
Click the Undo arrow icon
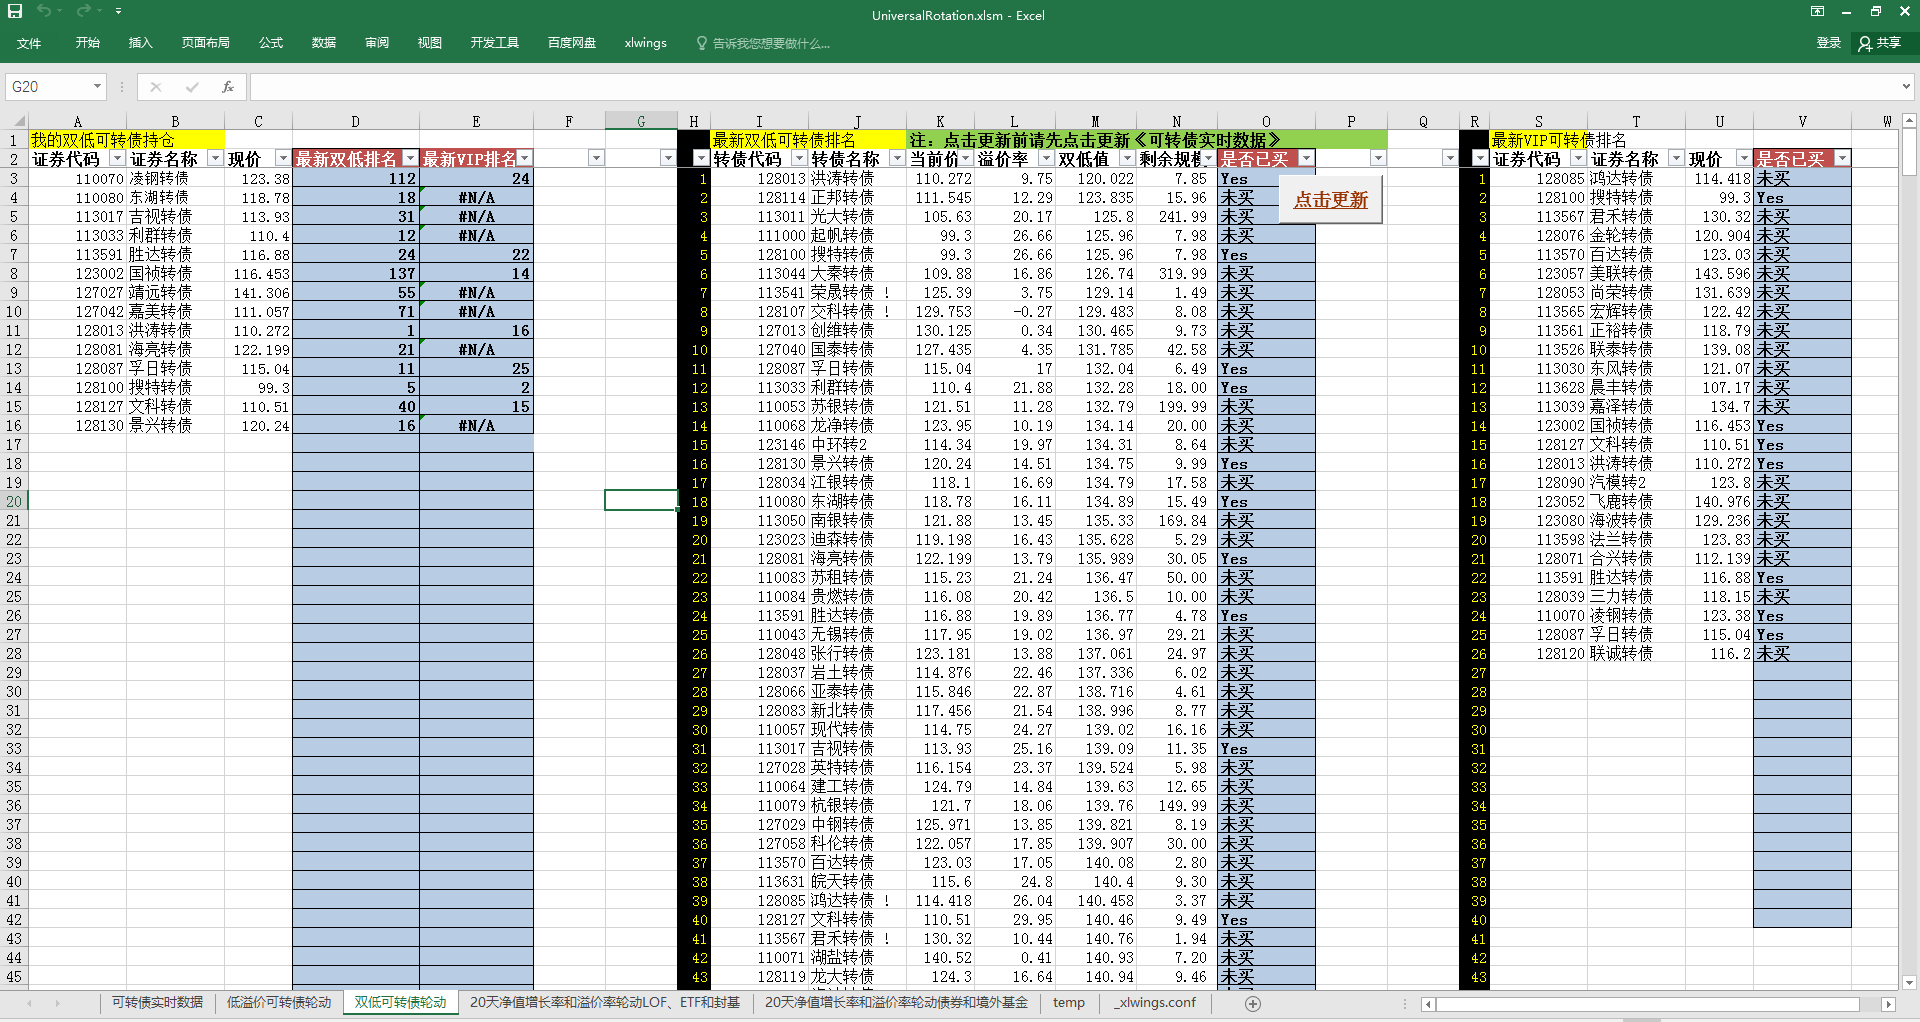[x=44, y=11]
